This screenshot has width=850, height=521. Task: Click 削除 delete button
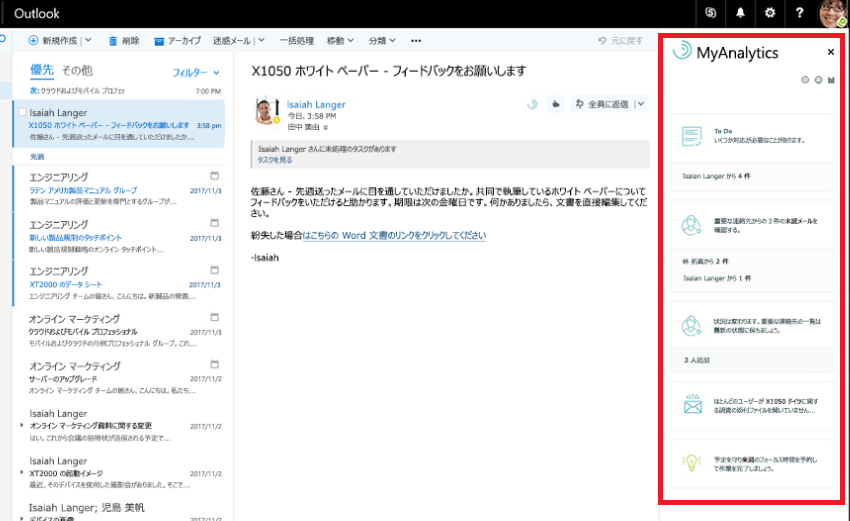point(124,41)
